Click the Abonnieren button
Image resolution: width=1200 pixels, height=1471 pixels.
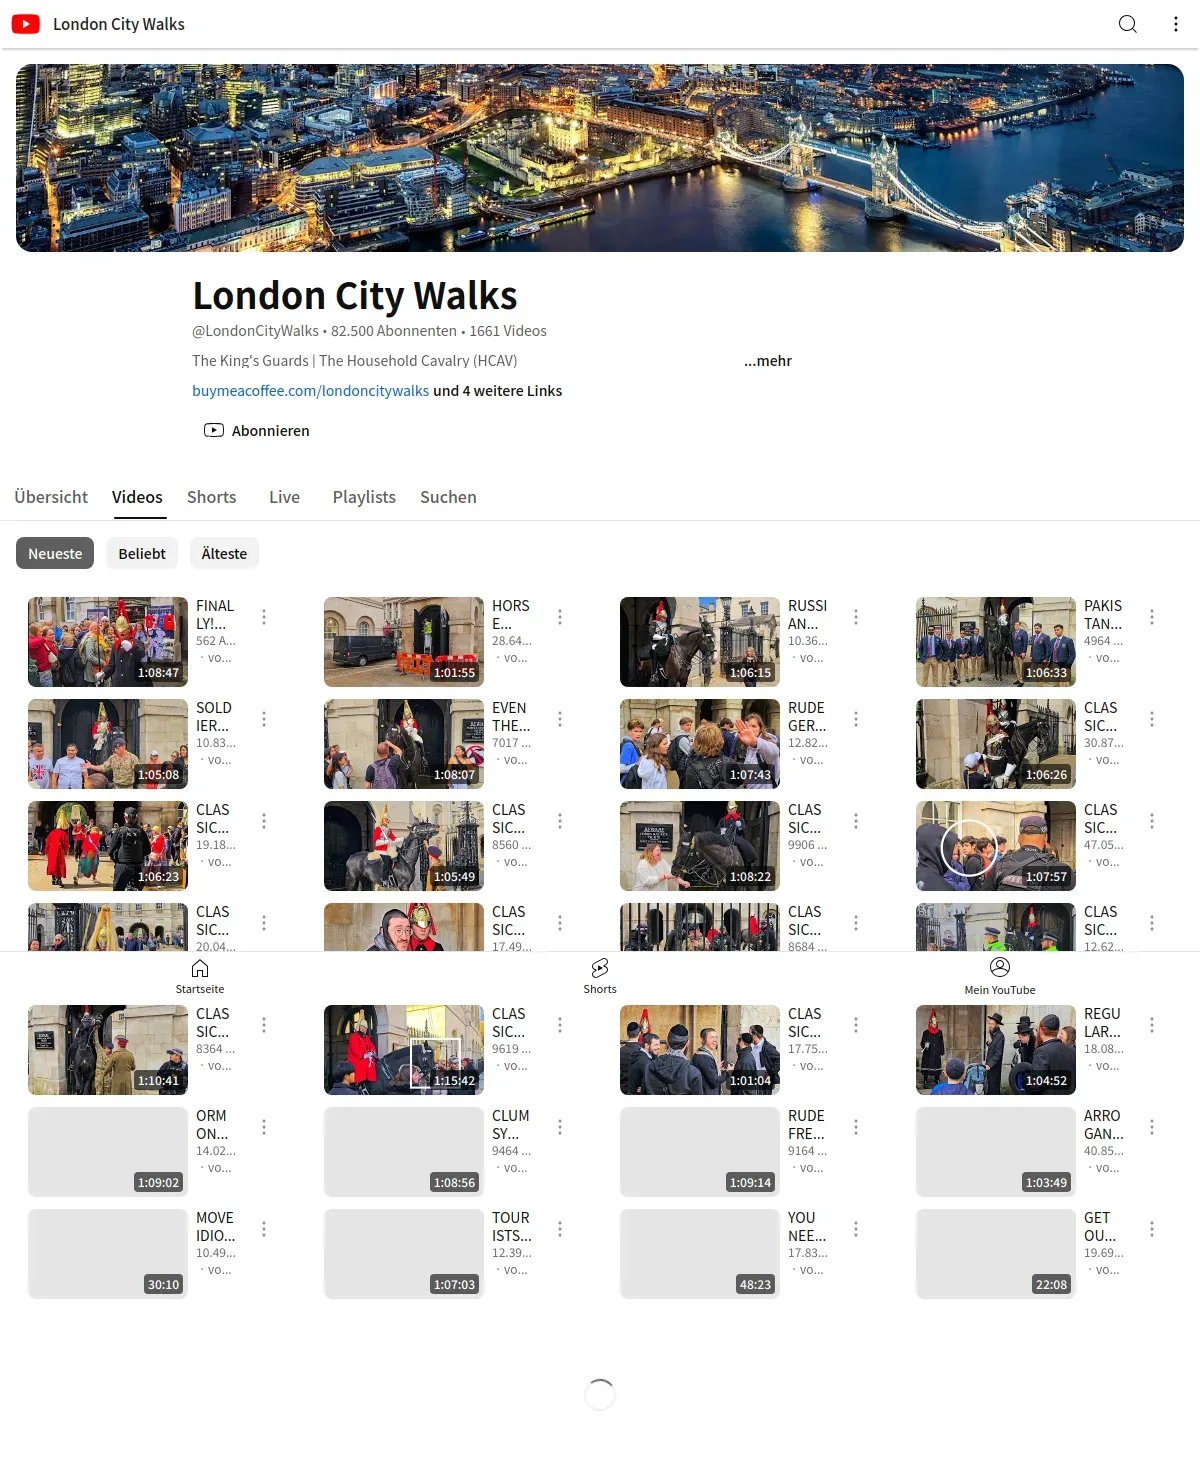point(257,430)
